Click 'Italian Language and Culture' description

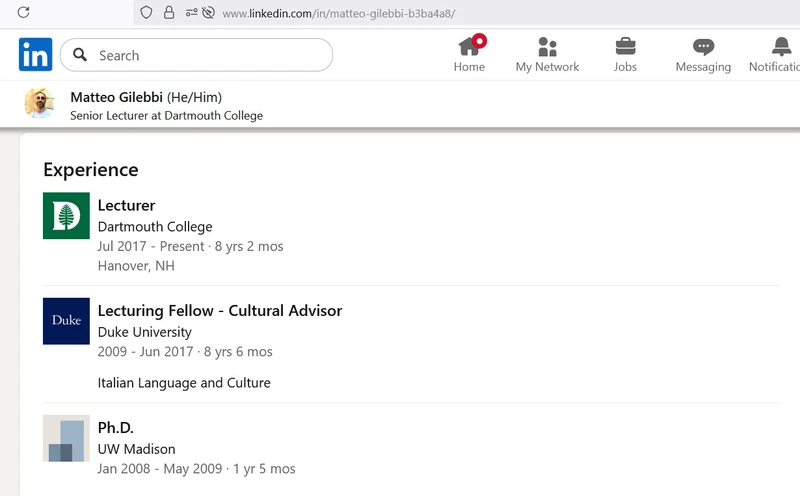[x=184, y=383]
